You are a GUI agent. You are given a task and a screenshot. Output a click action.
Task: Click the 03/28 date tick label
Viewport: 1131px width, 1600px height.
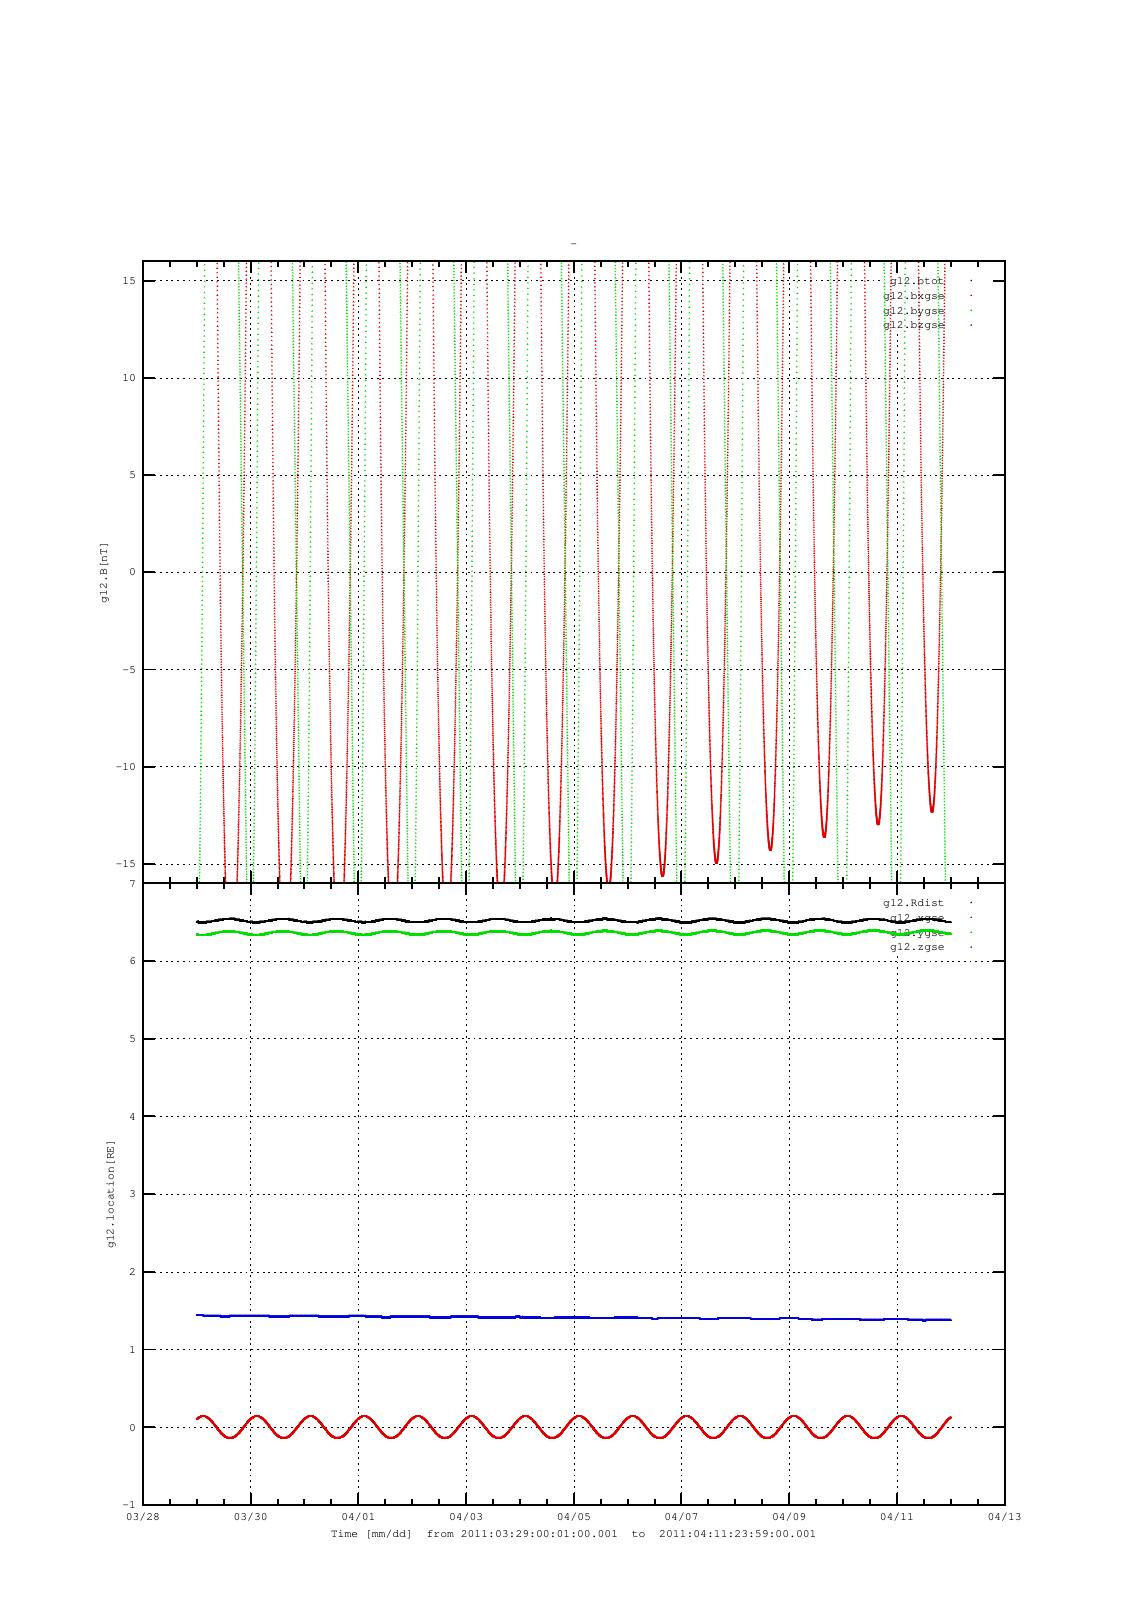pos(143,1517)
